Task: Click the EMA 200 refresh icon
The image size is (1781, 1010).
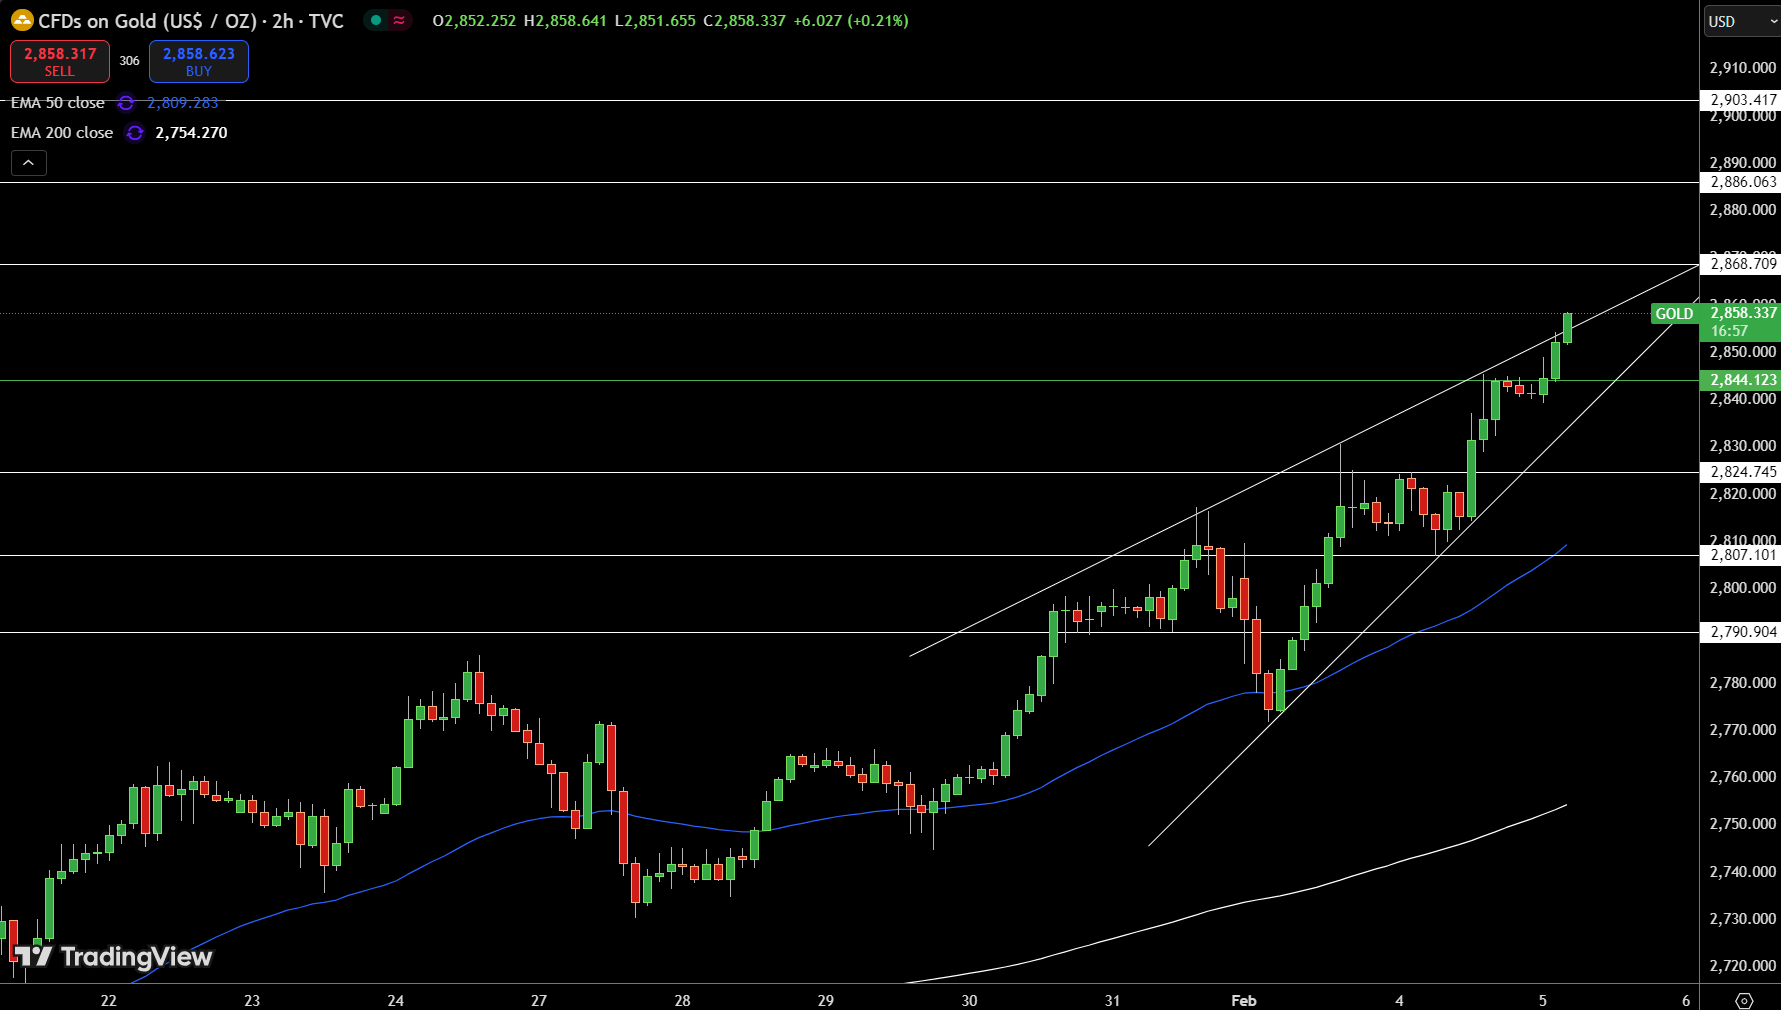Action: [135, 133]
